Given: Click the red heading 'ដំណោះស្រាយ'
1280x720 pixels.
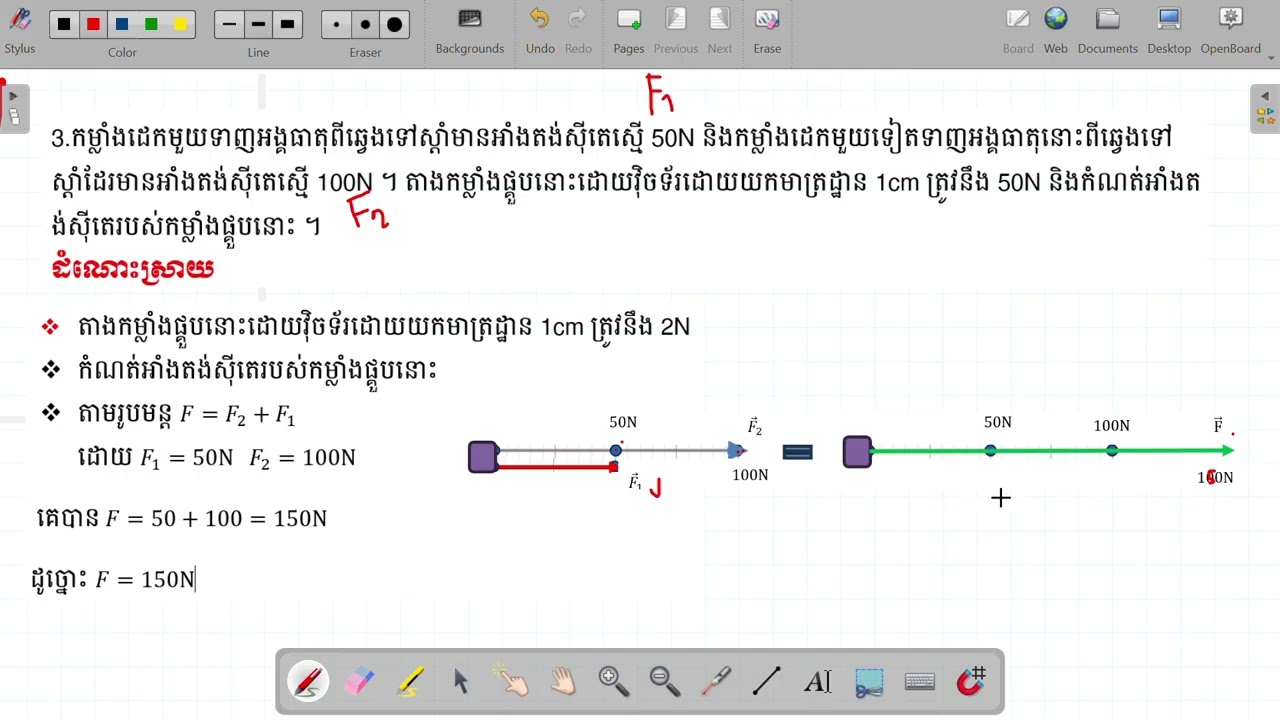Looking at the screenshot, I should click(133, 270).
